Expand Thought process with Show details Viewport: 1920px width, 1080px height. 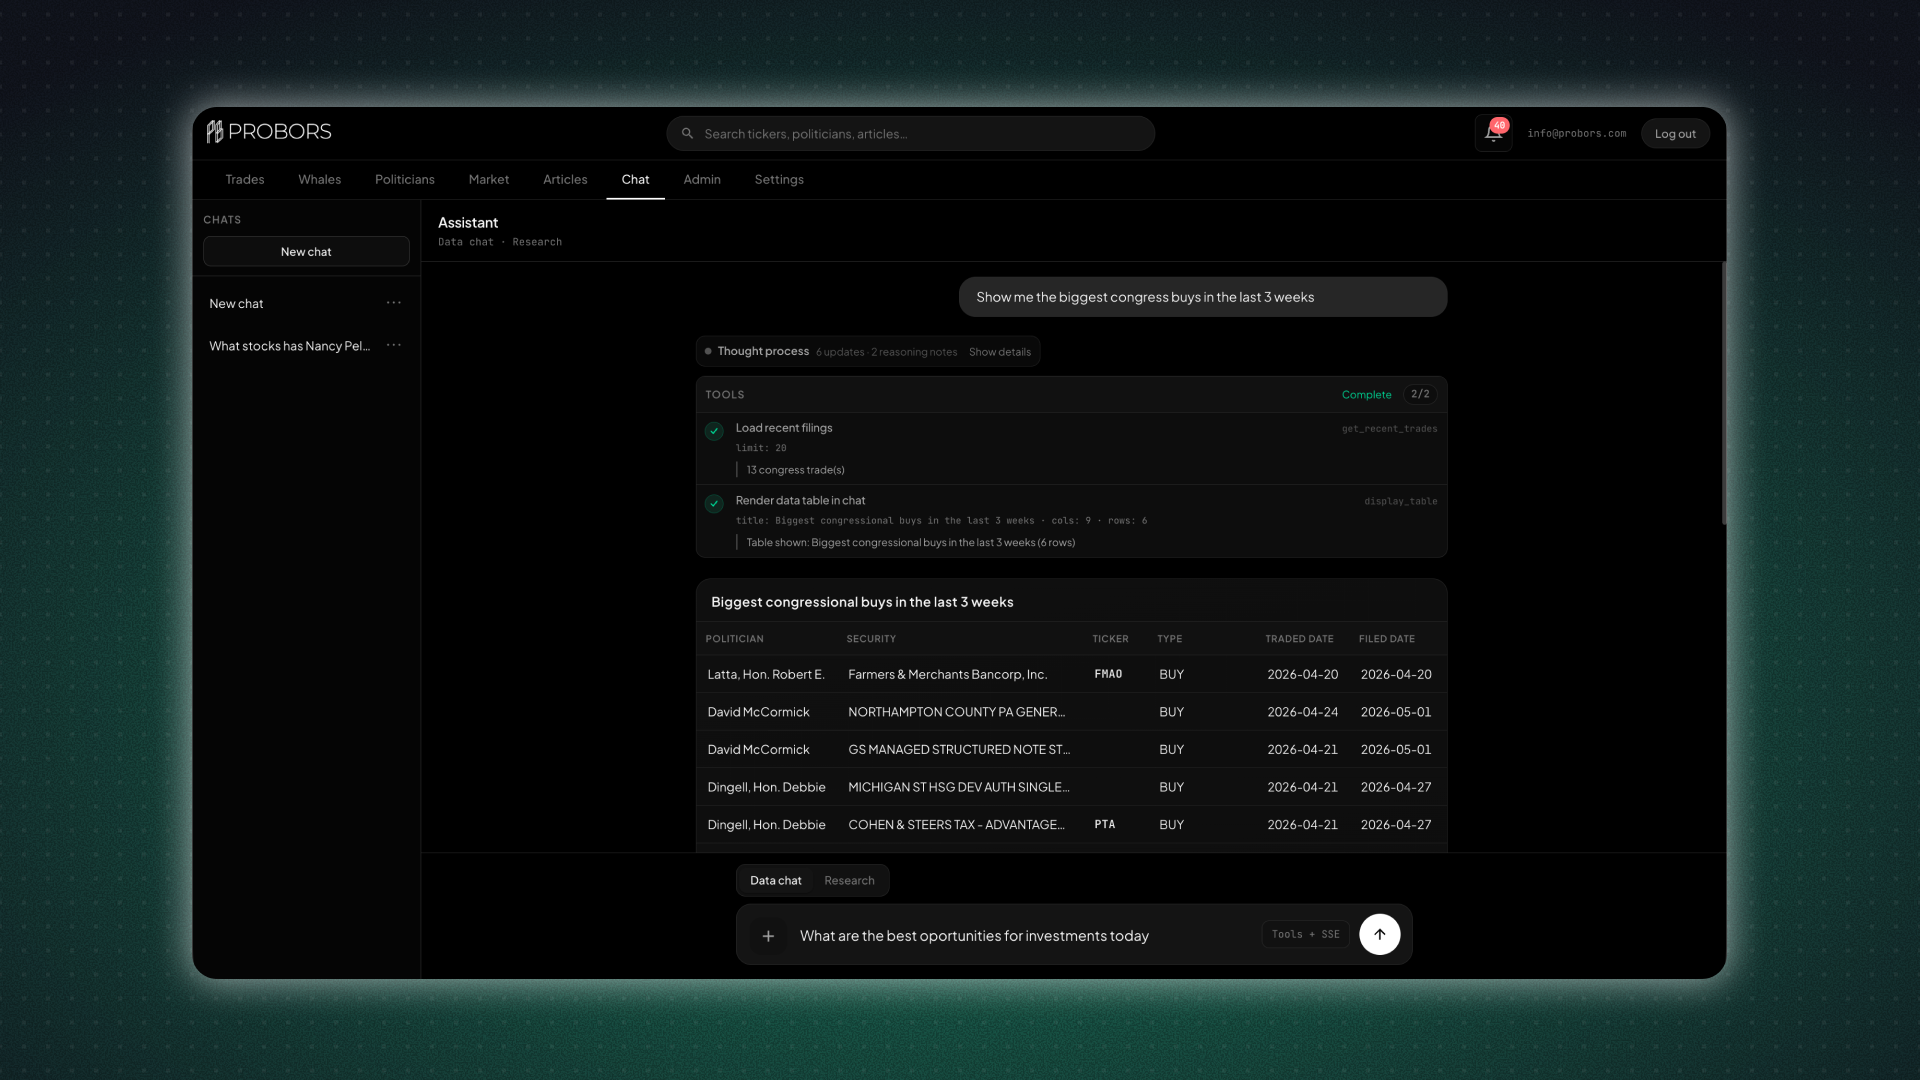tap(1000, 352)
